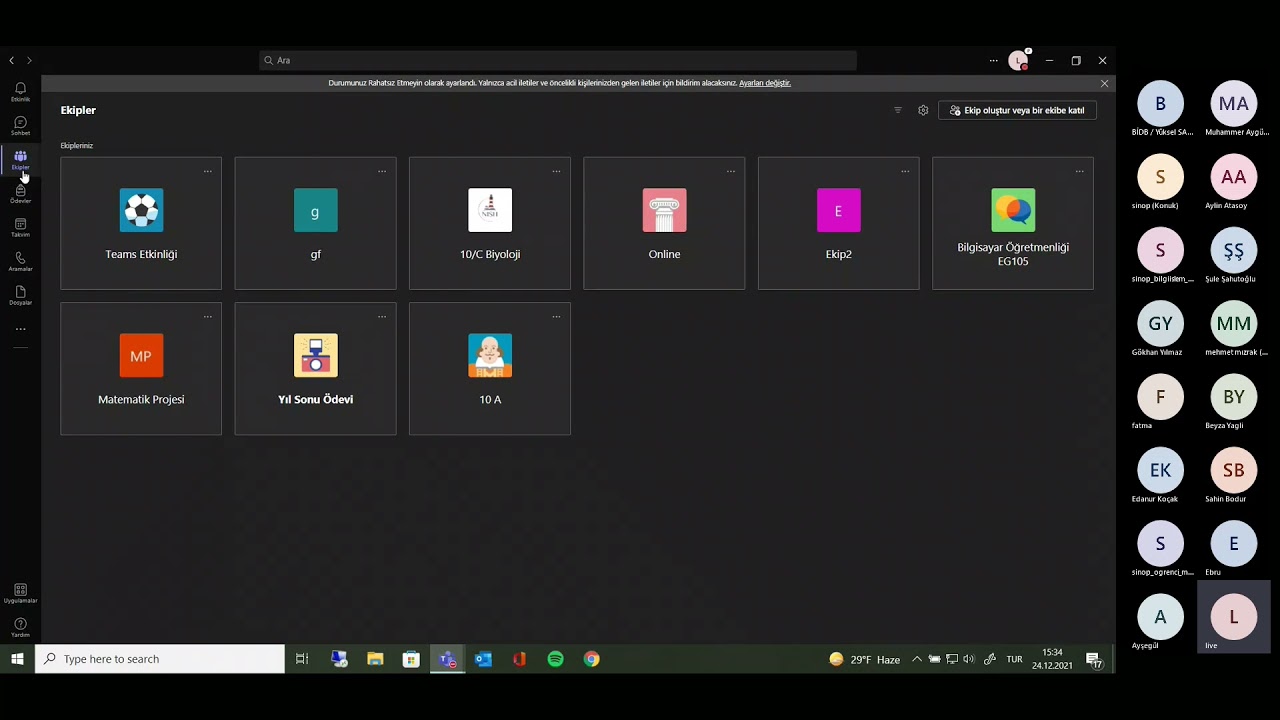Image resolution: width=1280 pixels, height=720 pixels.
Task: Open more options for Online team
Action: coord(731,171)
